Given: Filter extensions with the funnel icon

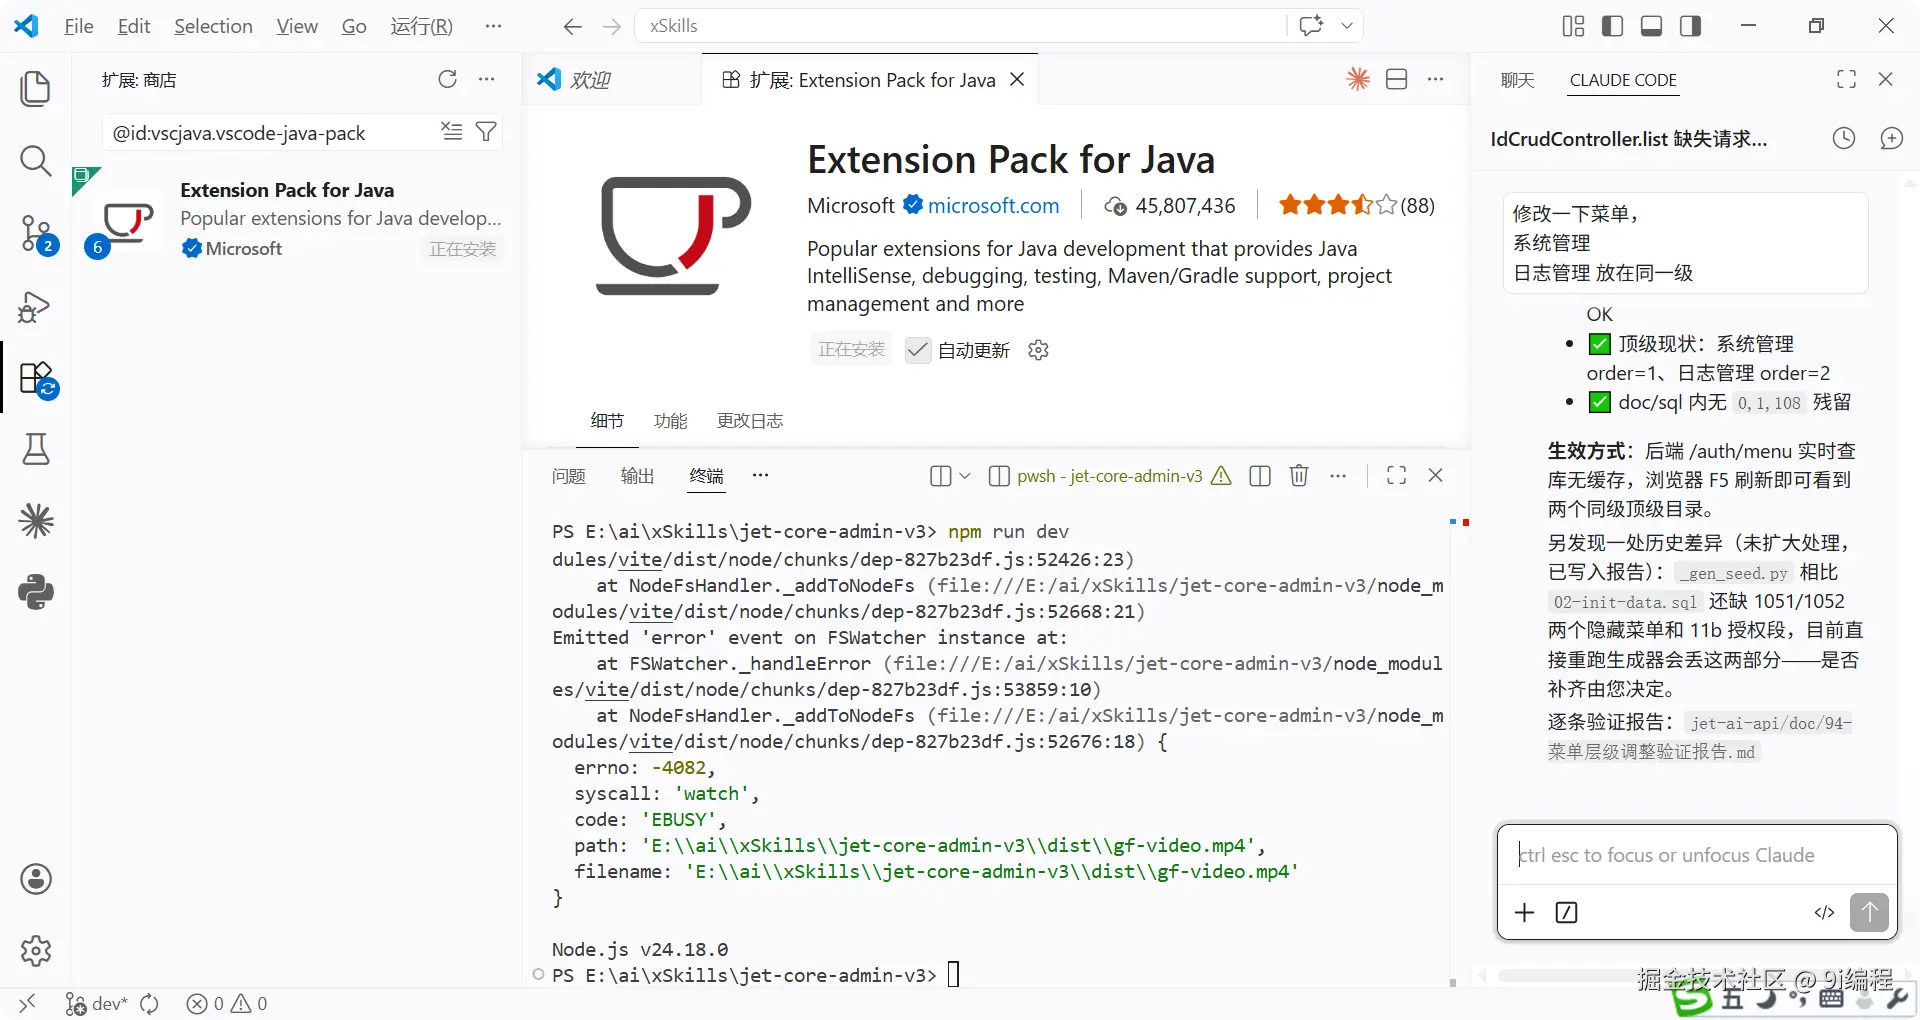Looking at the screenshot, I should click(x=486, y=131).
